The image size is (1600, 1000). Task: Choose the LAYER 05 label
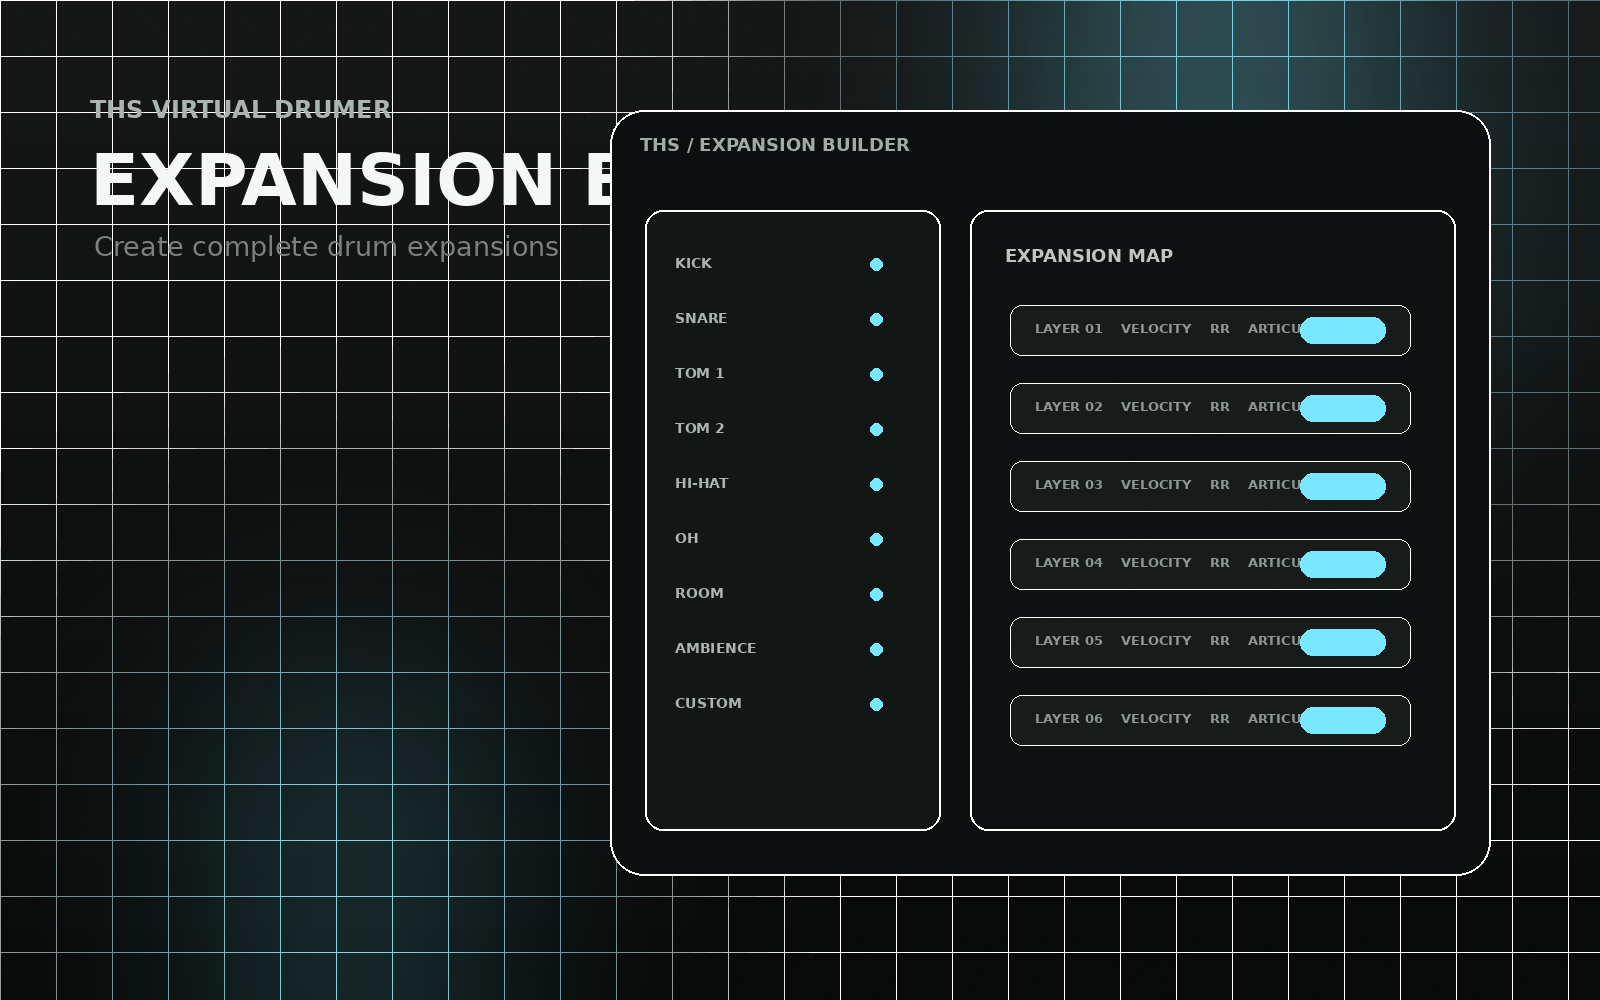(1069, 641)
